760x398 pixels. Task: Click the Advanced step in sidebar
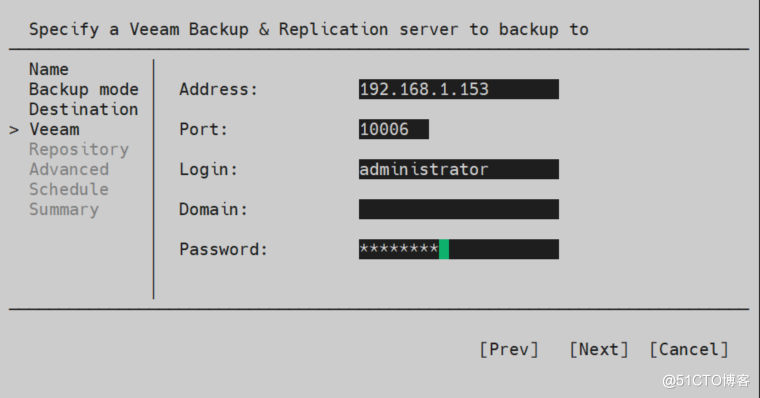(69, 169)
